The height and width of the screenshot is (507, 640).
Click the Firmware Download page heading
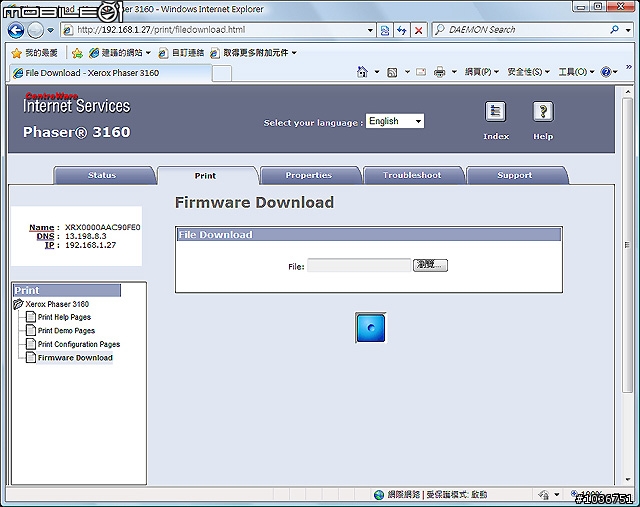coord(254,202)
